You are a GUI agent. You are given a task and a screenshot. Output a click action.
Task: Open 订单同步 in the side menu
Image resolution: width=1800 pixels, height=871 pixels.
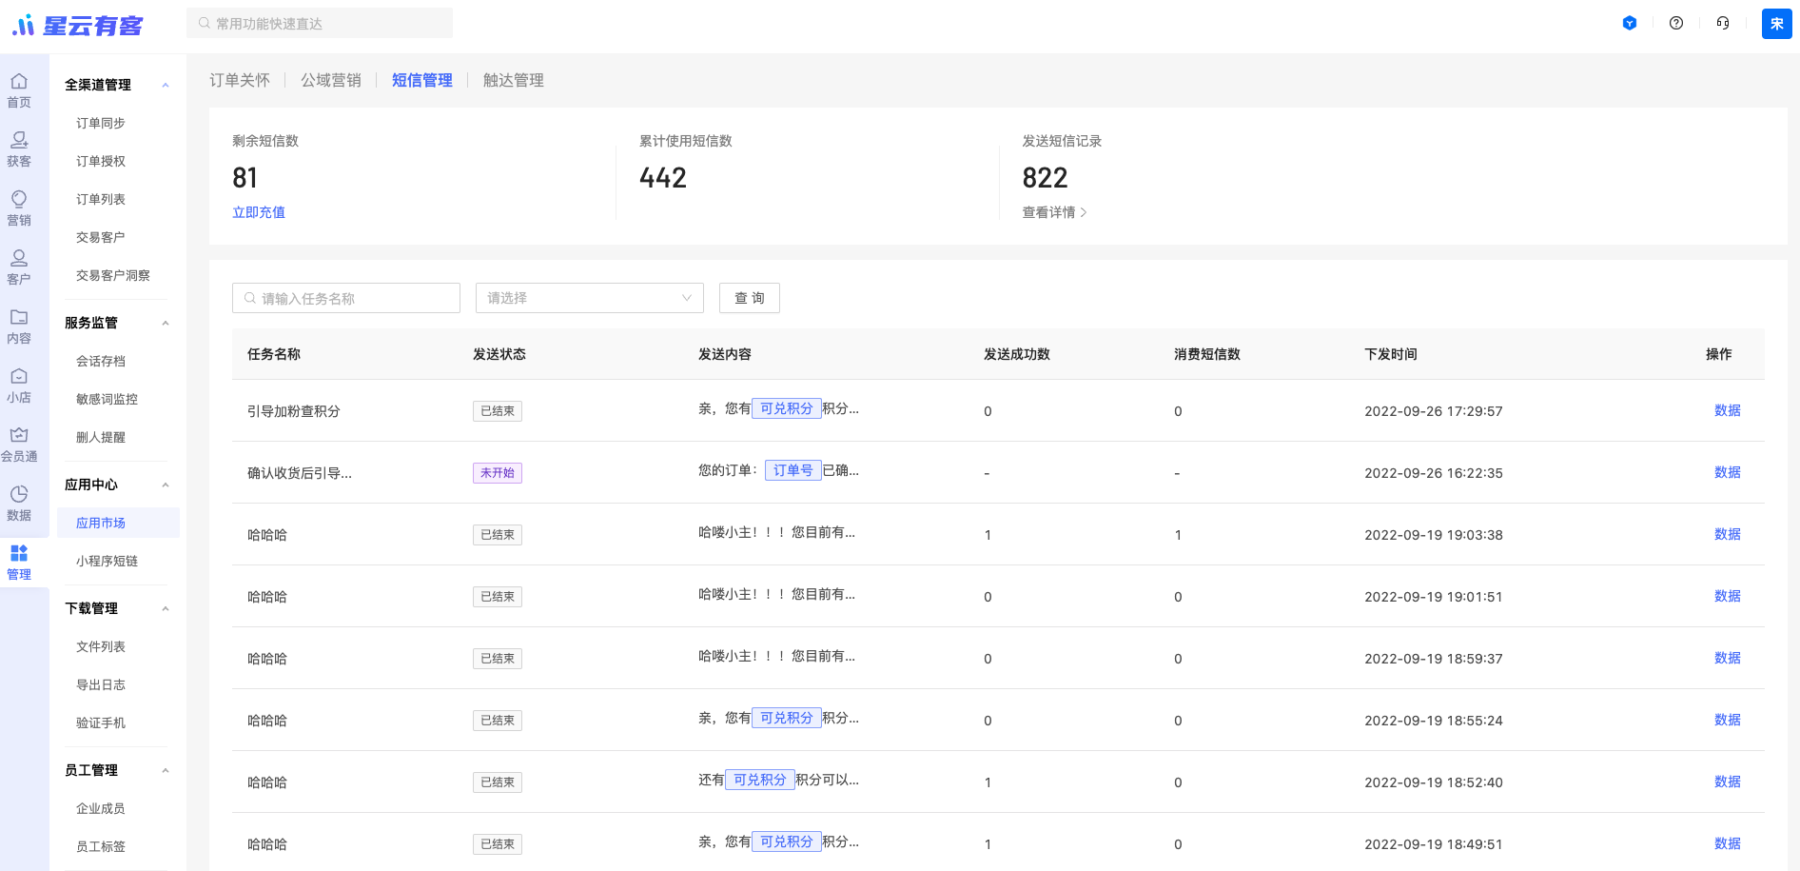101,123
